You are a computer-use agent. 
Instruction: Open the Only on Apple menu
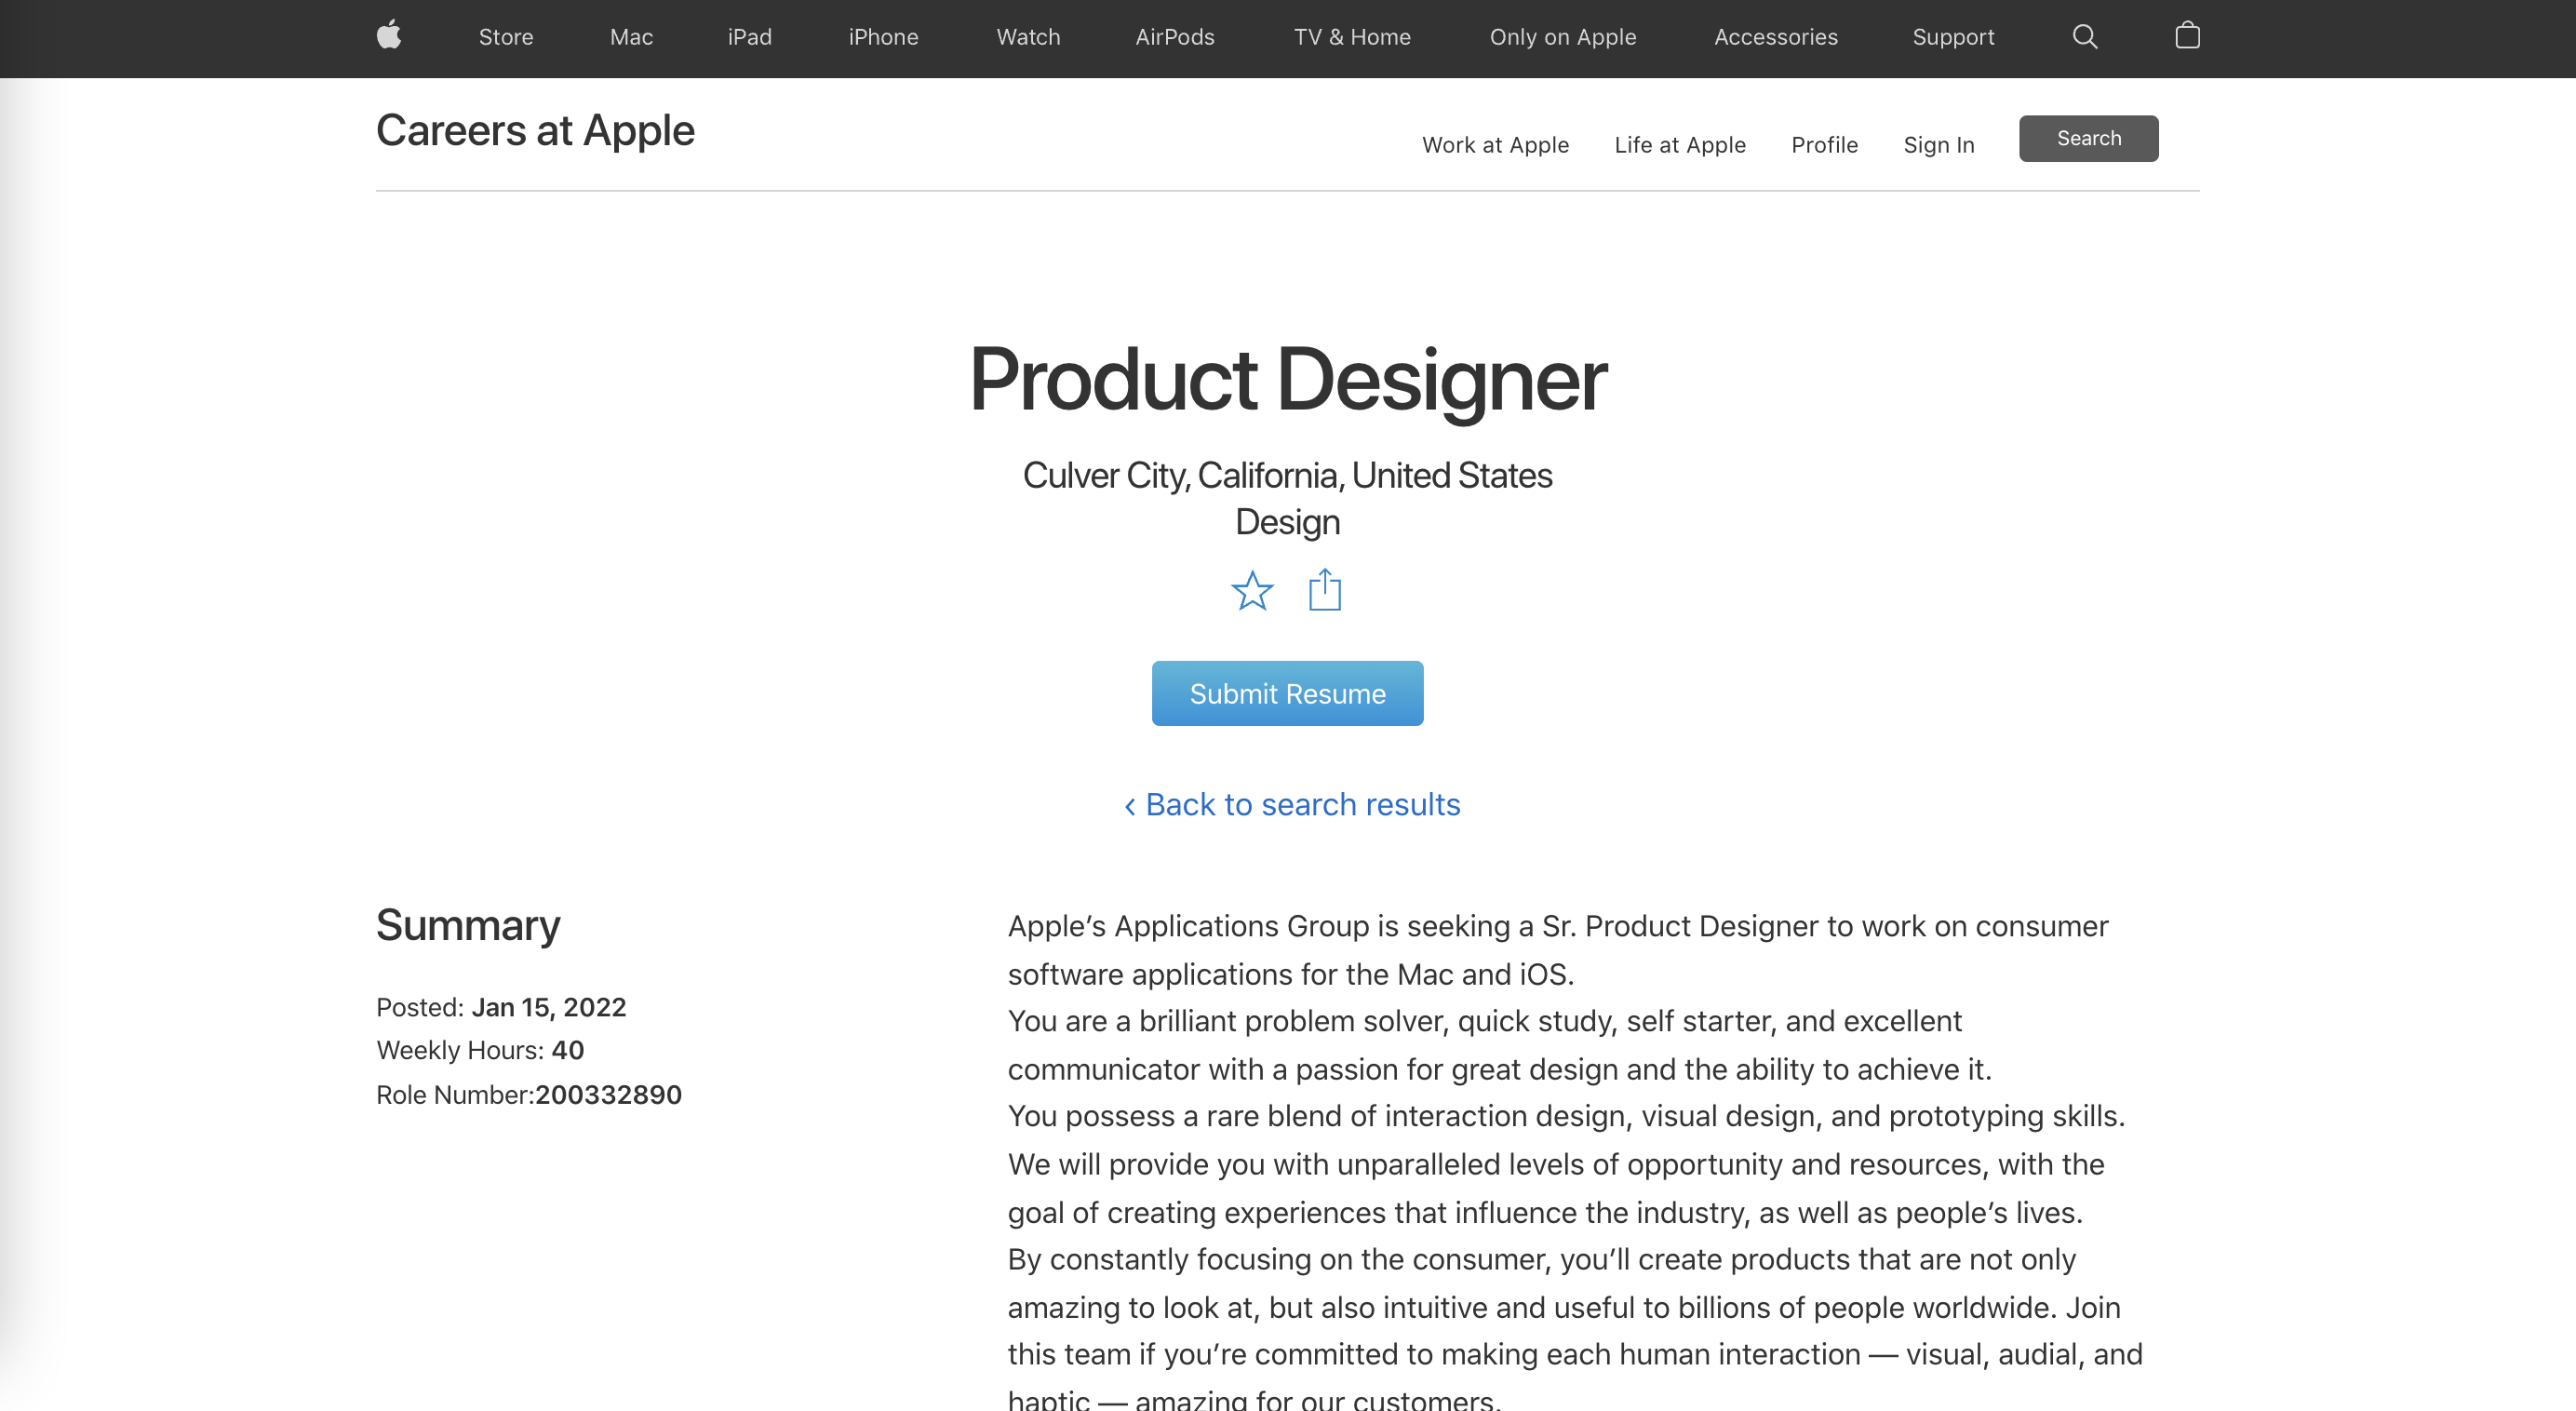pos(1563,37)
